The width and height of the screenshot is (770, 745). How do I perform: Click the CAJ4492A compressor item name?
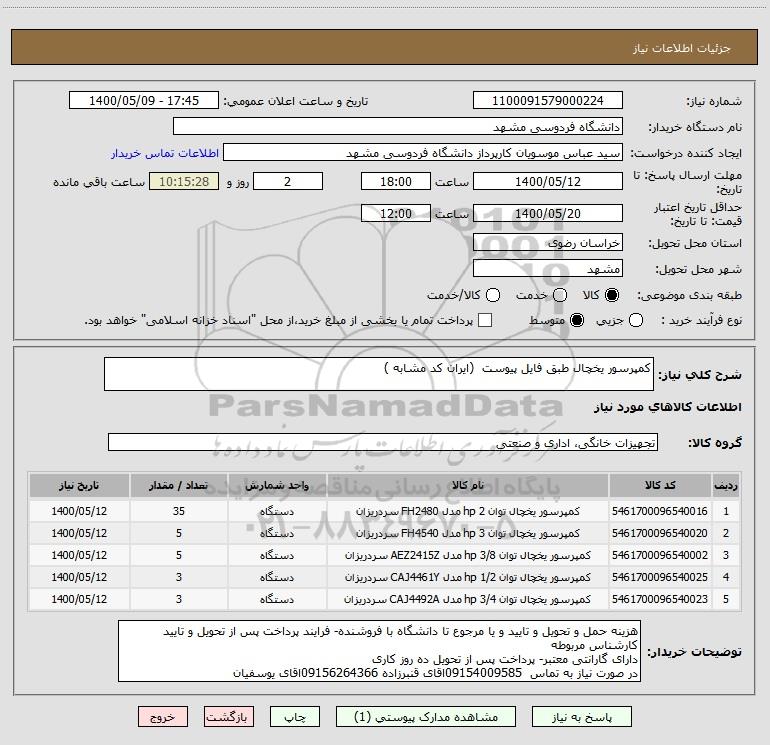tap(468, 600)
